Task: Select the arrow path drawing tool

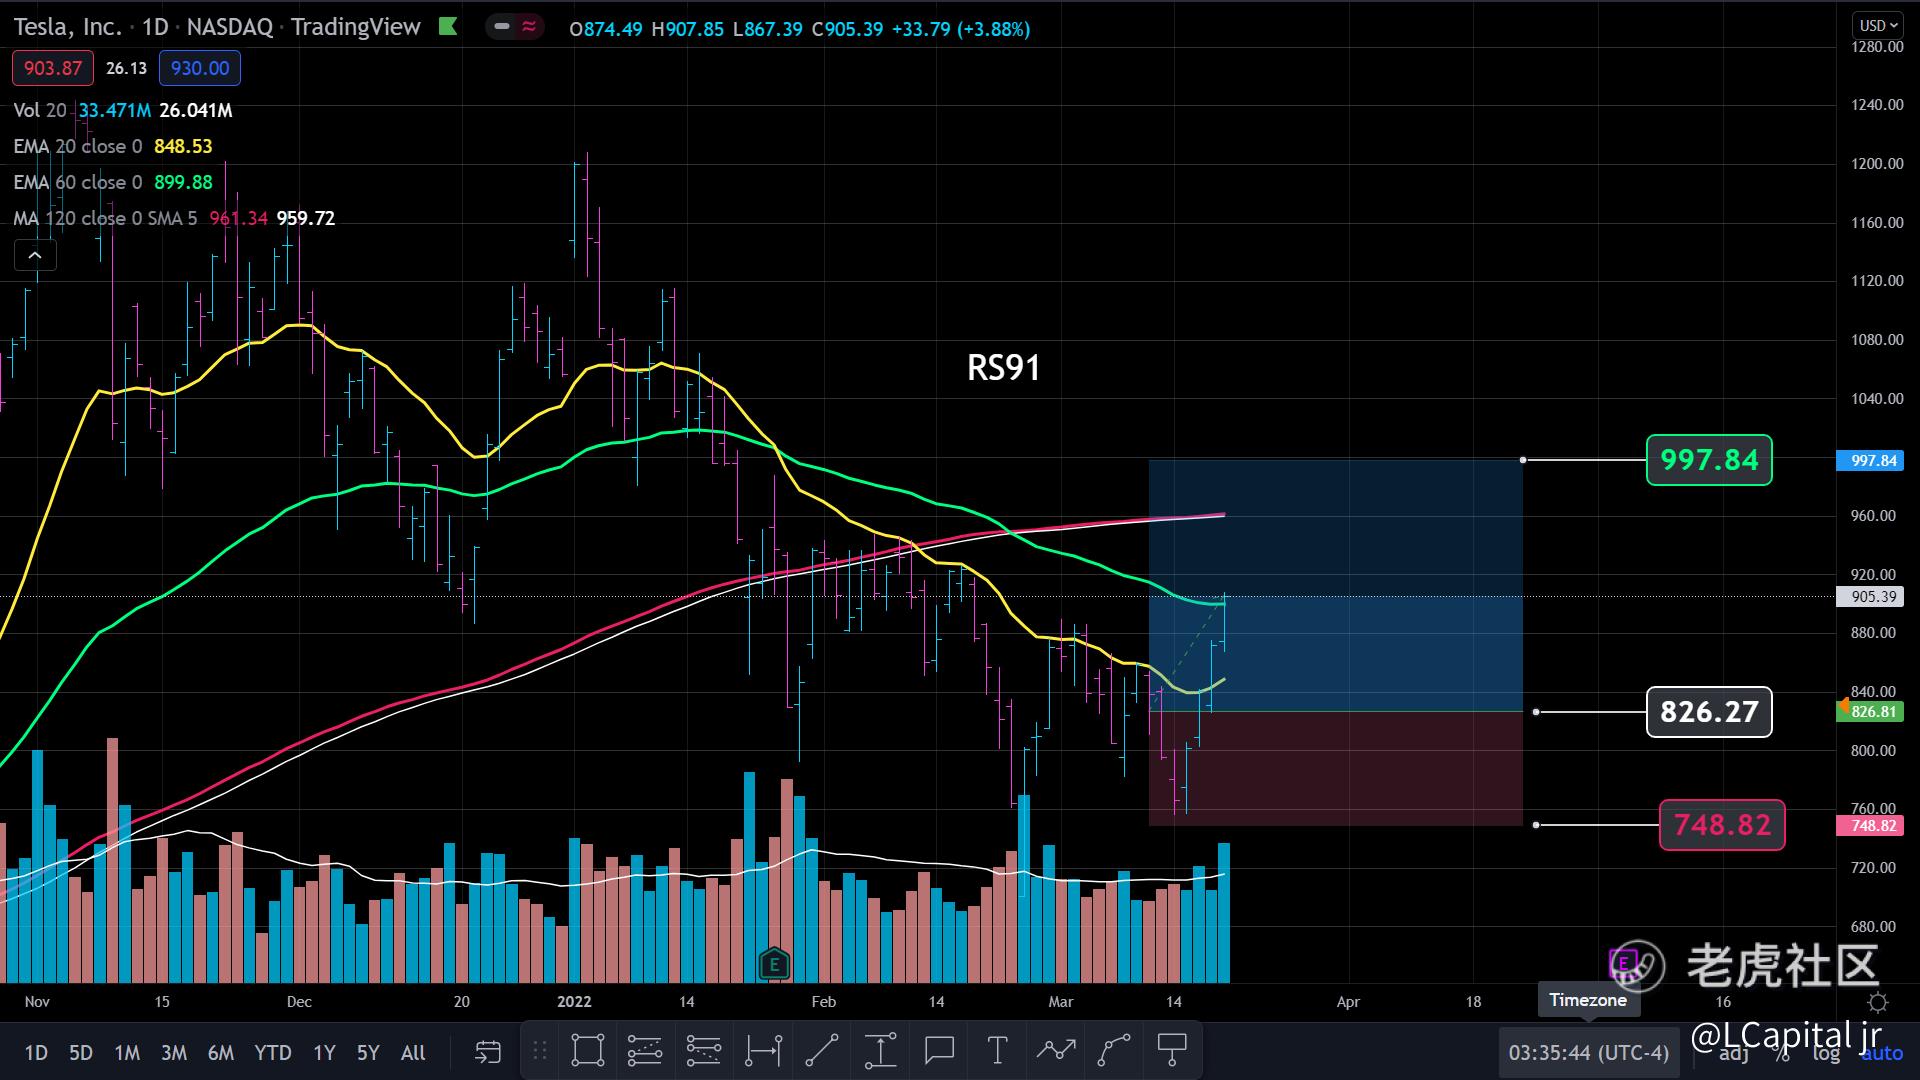Action: click(1056, 1051)
